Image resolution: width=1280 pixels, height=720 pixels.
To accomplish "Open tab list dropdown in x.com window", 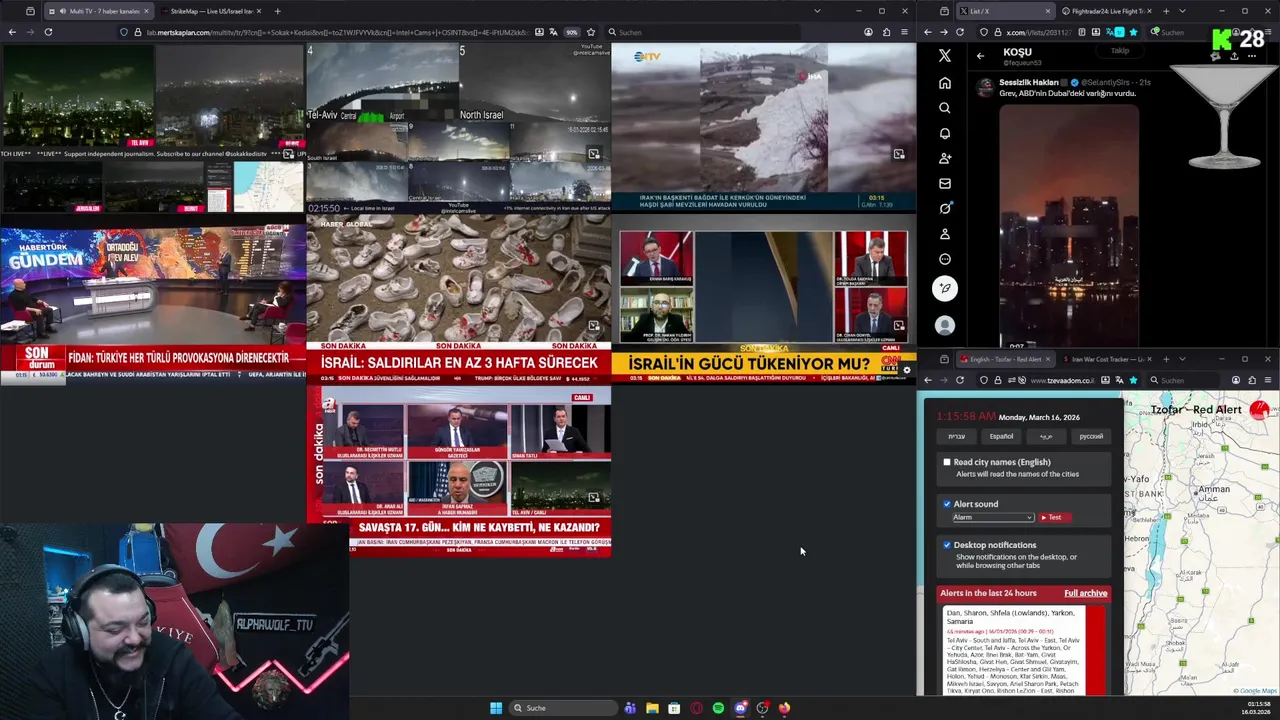I will point(1182,11).
